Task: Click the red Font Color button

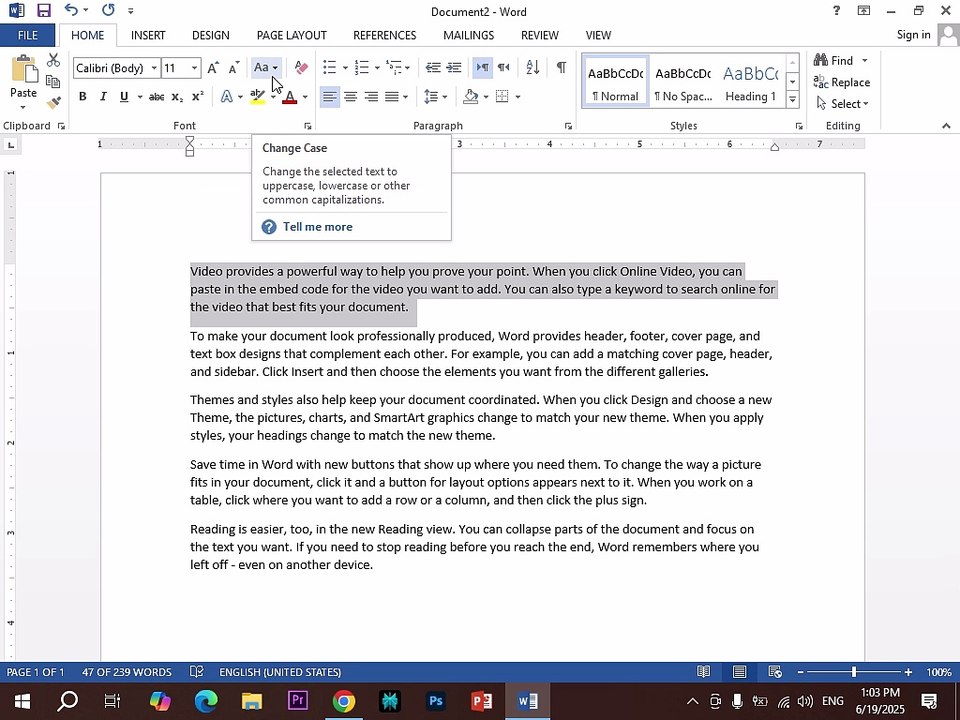Action: [x=290, y=97]
